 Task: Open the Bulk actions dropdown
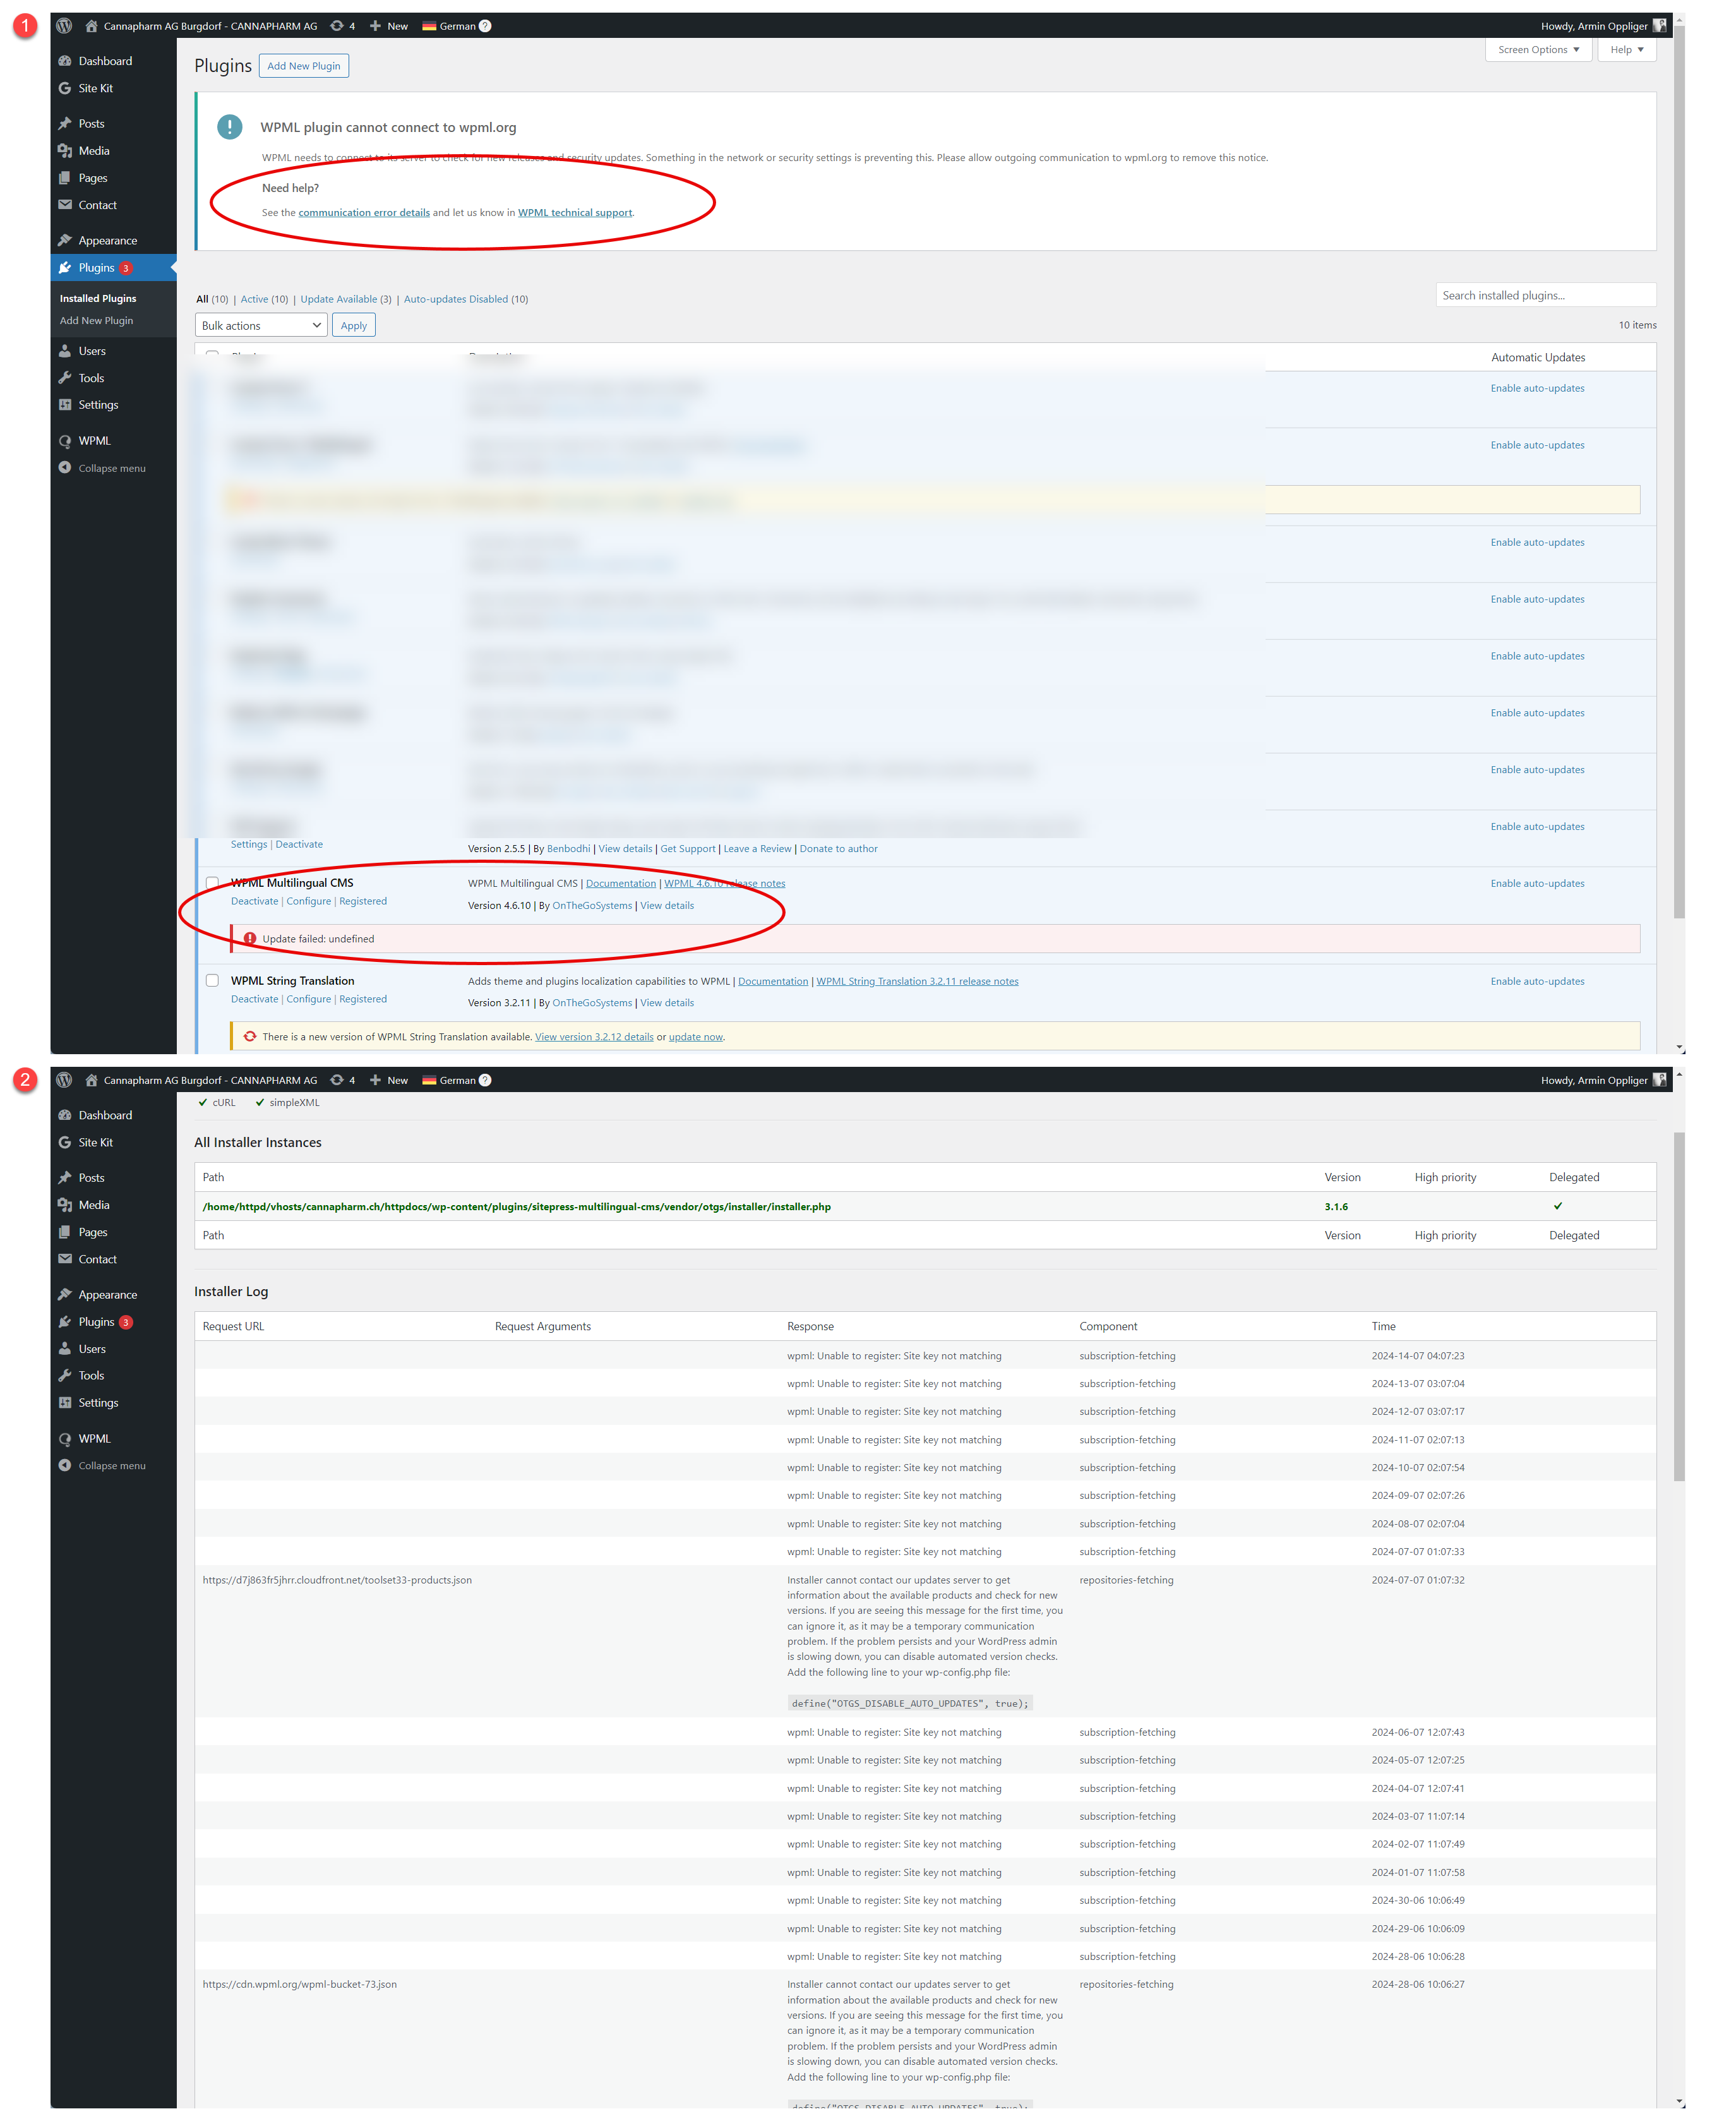click(261, 325)
